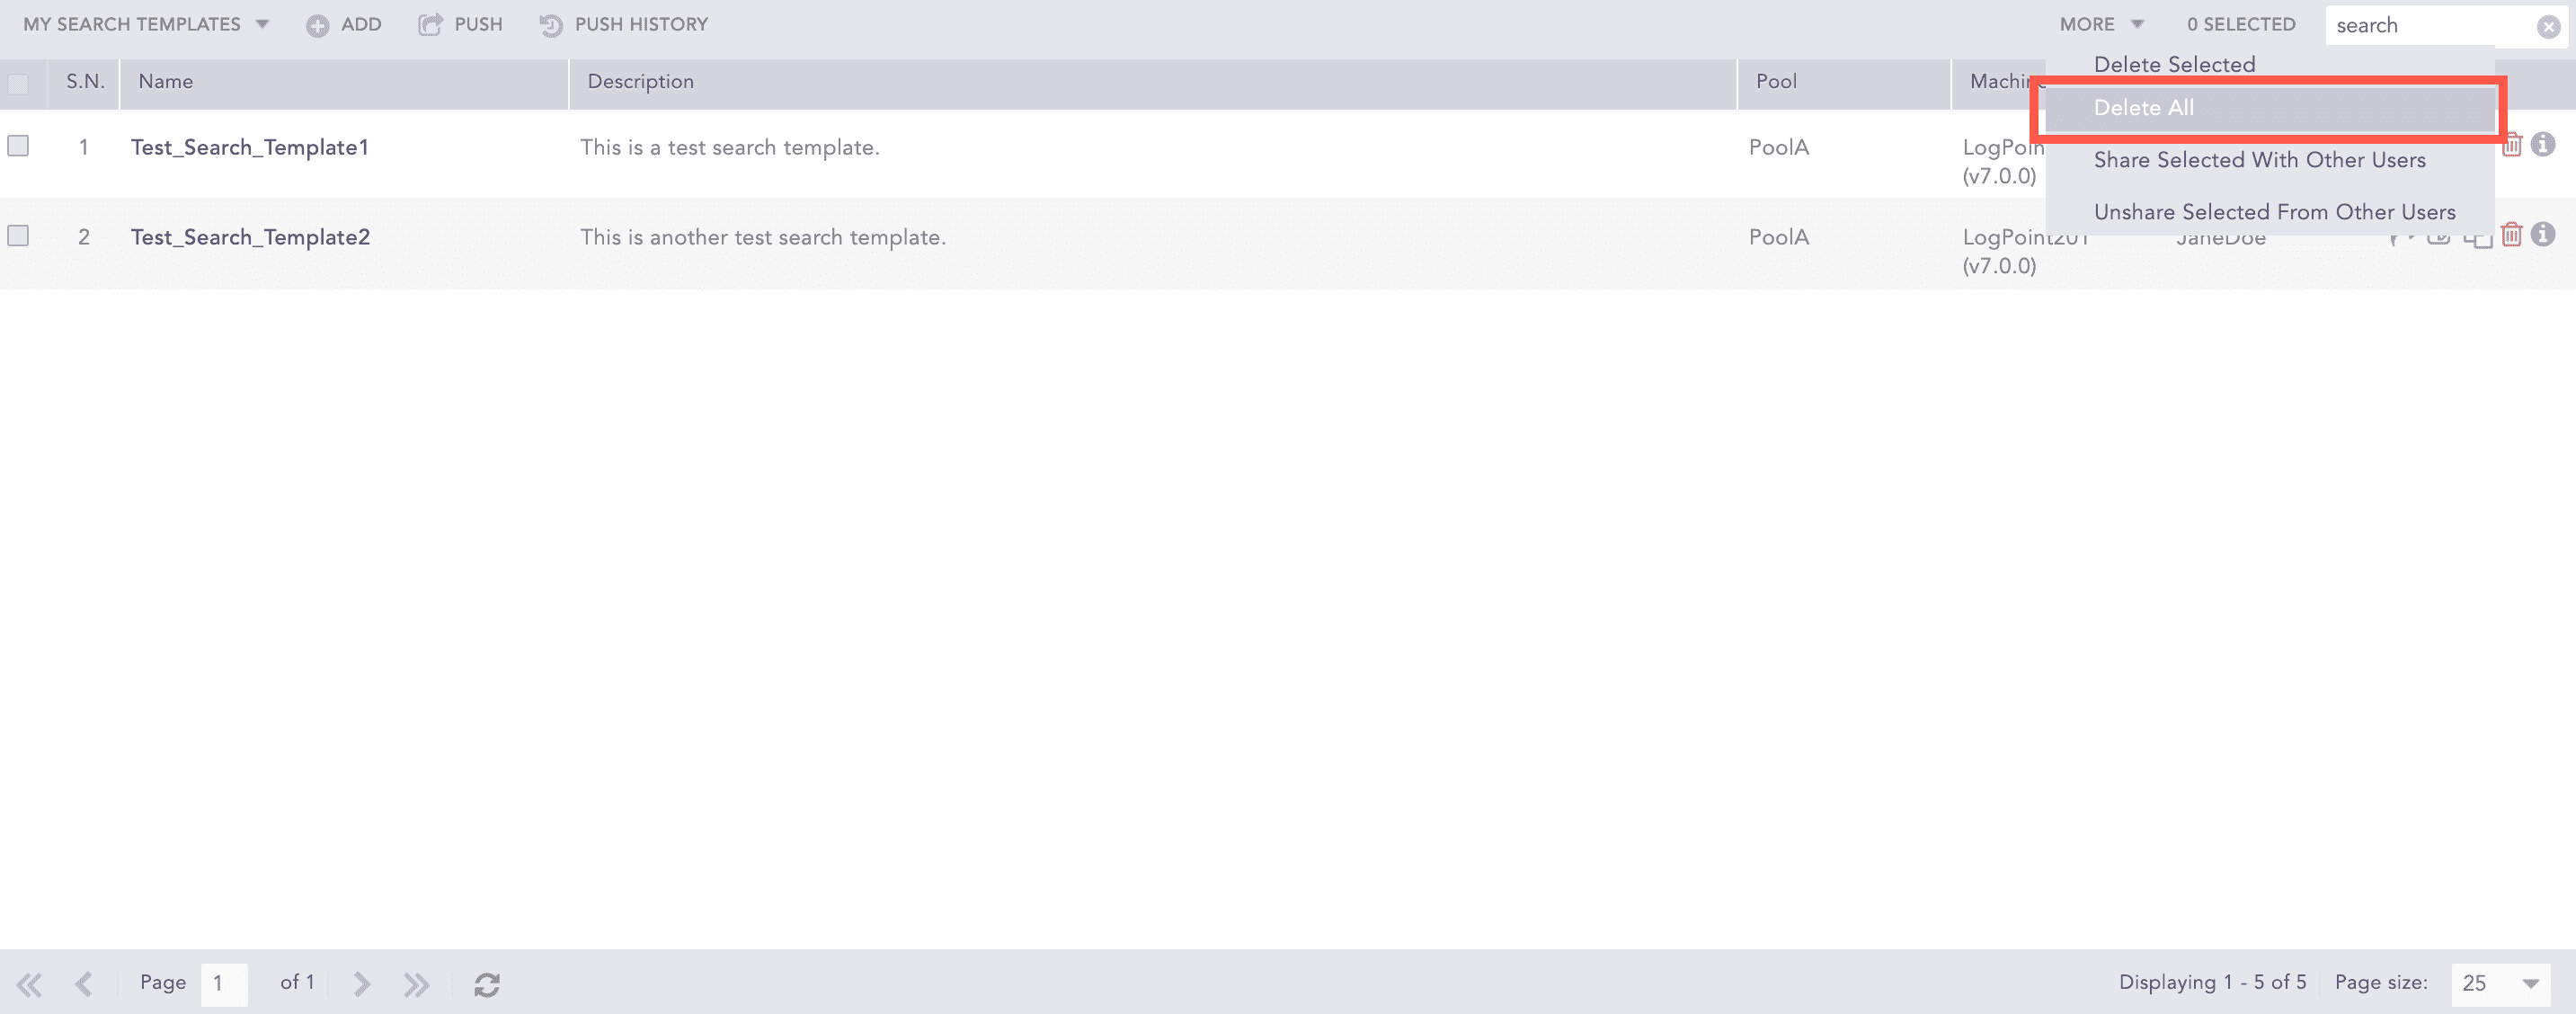Refresh the search templates list

[487, 984]
